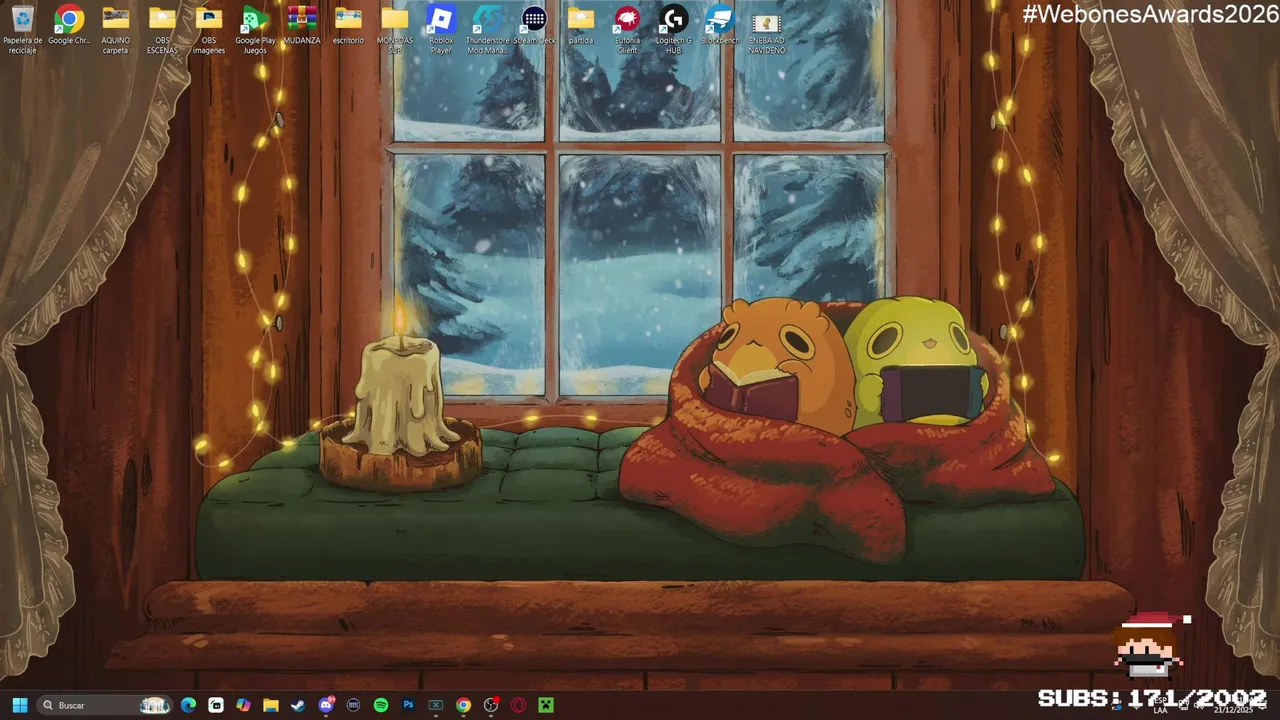Click the Buscar search box in taskbar
This screenshot has width=1280, height=720.
104,705
